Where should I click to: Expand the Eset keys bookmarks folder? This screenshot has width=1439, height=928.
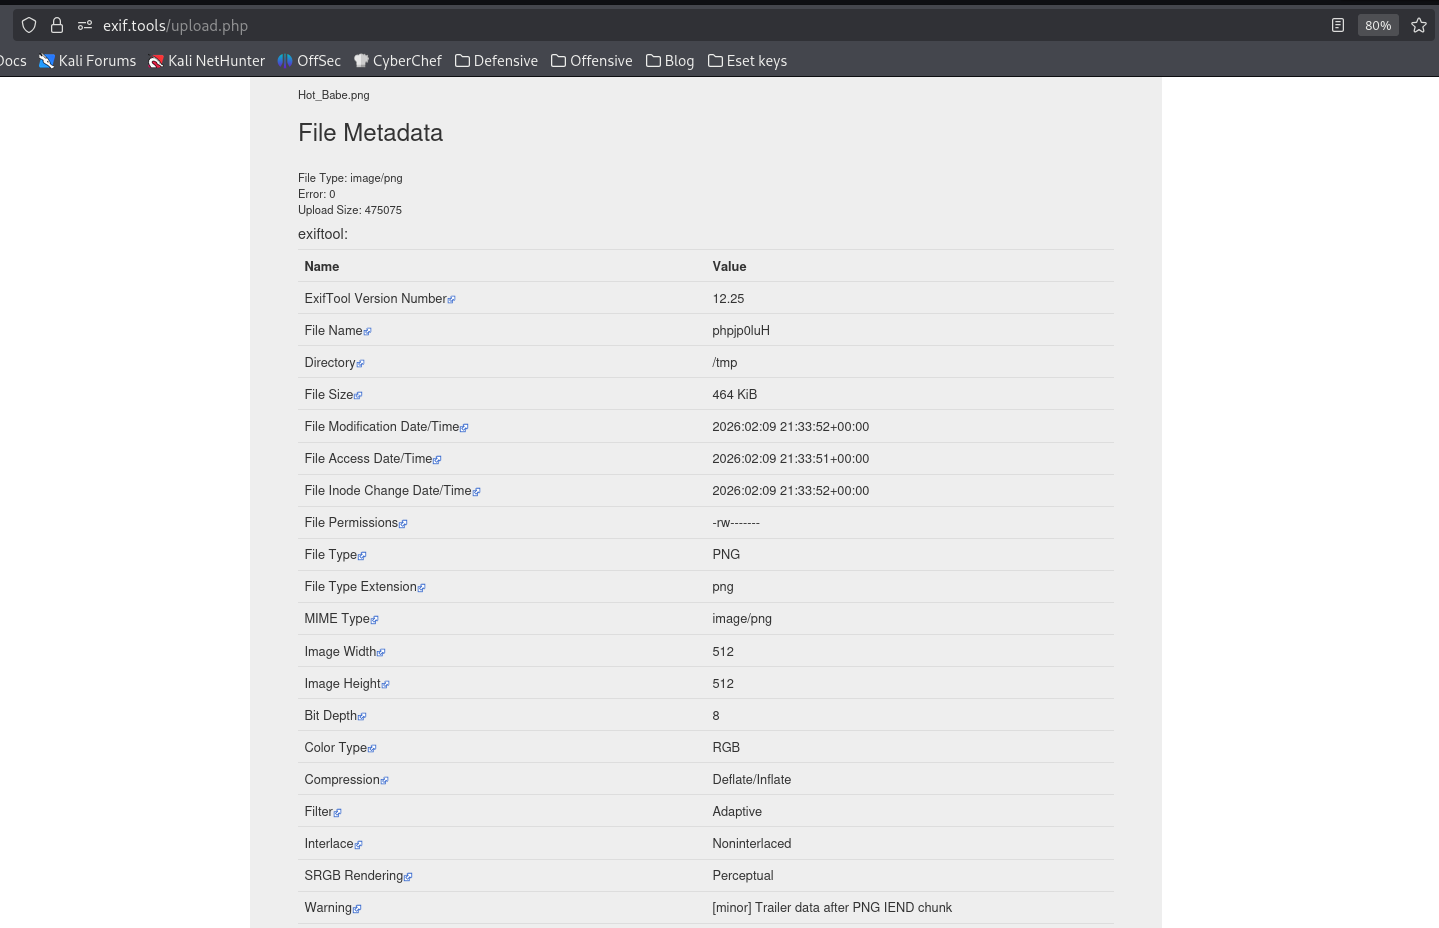click(x=747, y=61)
